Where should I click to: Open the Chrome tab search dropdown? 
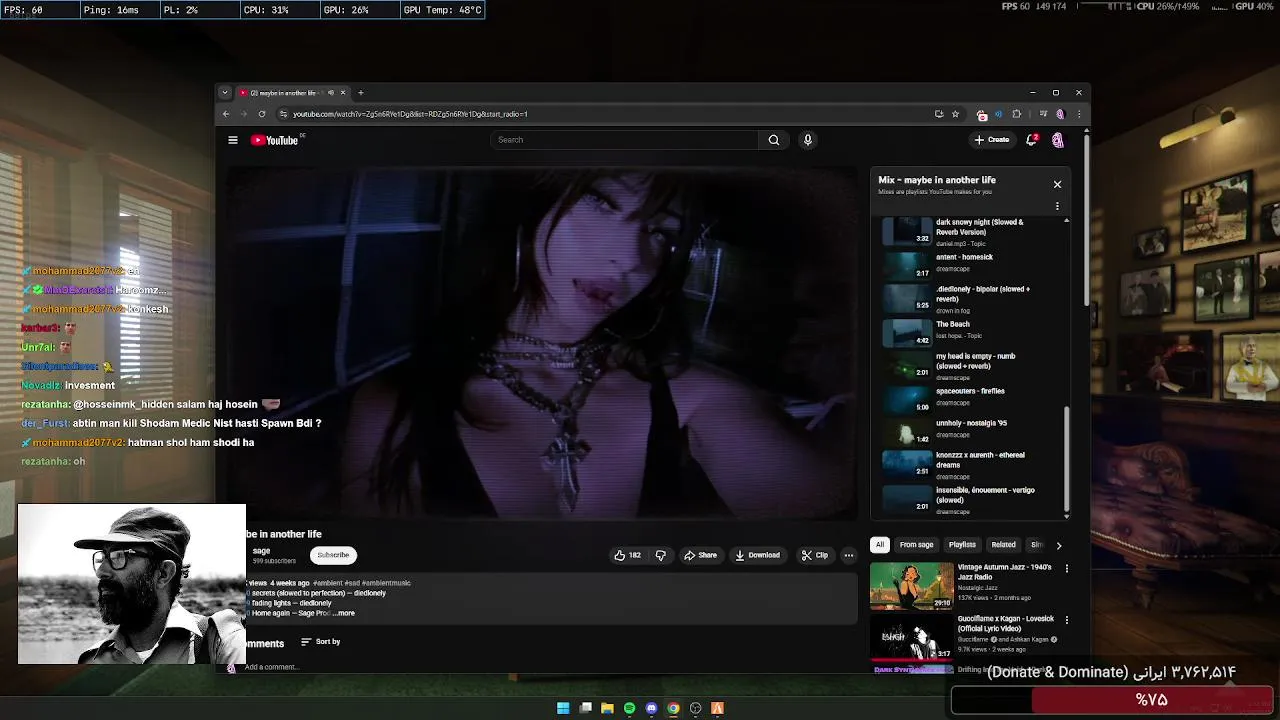pyautogui.click(x=224, y=93)
